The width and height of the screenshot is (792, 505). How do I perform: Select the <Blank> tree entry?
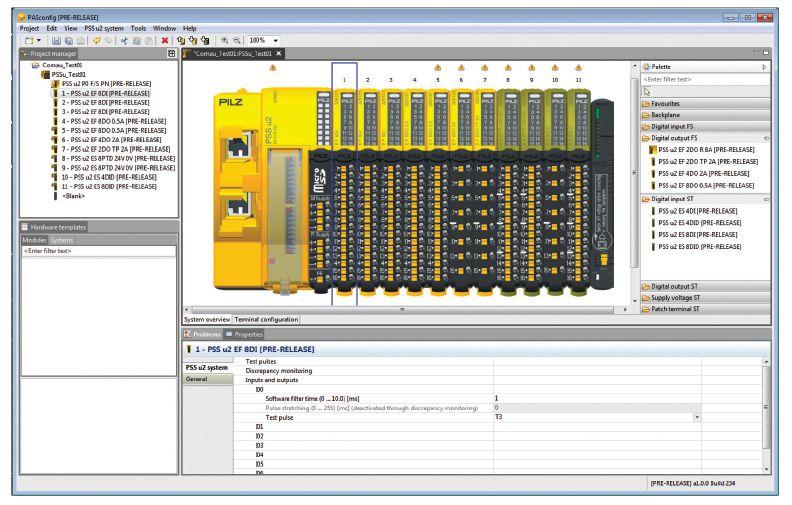coord(73,196)
